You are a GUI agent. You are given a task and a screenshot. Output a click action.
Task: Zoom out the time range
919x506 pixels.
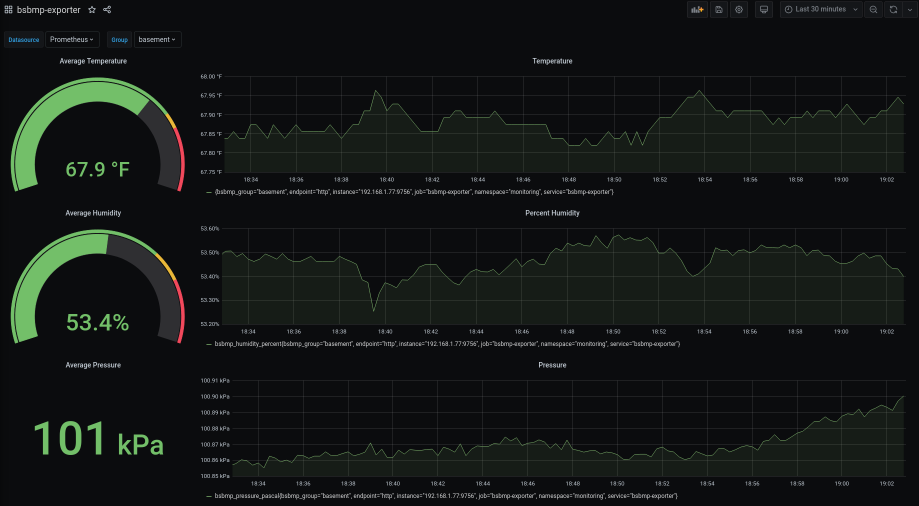coord(873,9)
